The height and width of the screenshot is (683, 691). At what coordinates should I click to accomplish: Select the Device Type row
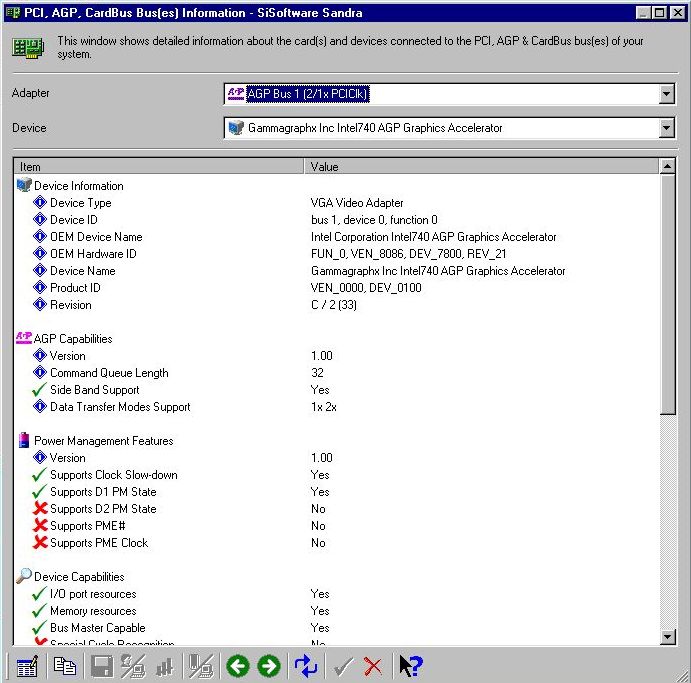[337, 203]
